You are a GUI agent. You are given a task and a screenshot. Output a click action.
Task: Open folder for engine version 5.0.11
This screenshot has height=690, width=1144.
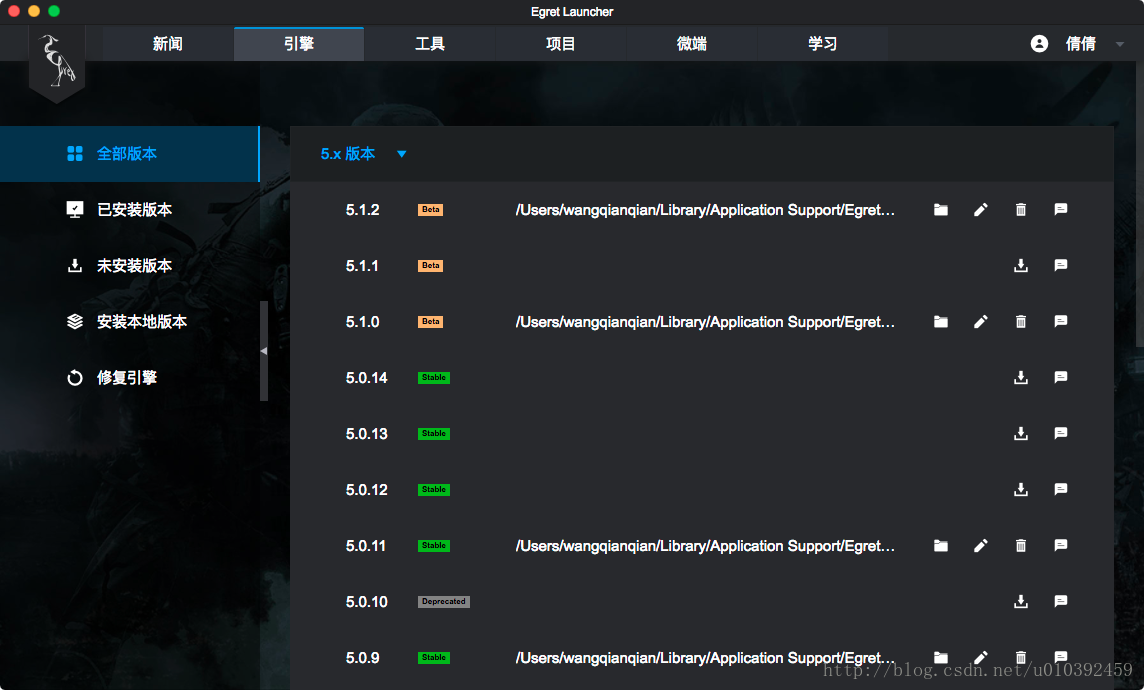[x=941, y=546]
